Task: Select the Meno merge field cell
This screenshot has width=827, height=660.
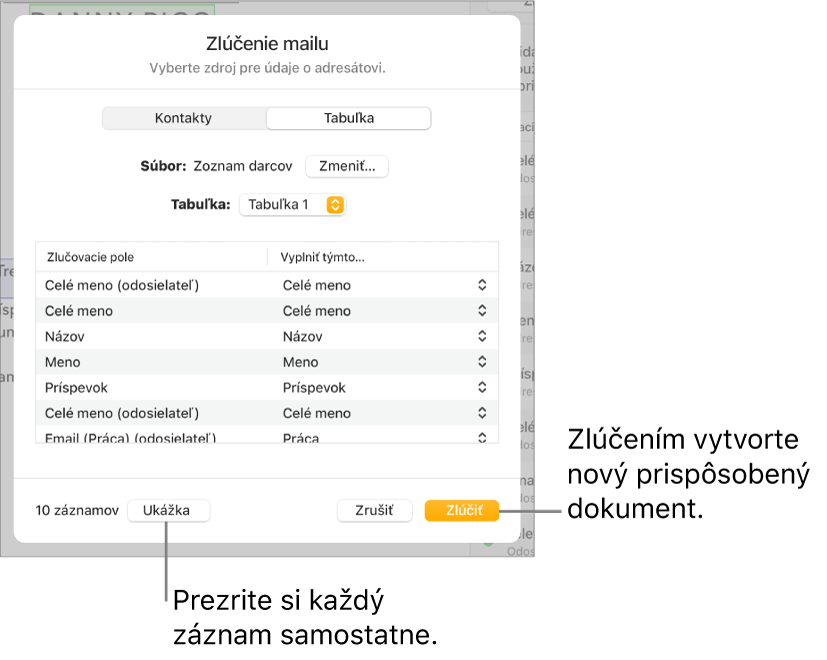Action: click(x=63, y=362)
